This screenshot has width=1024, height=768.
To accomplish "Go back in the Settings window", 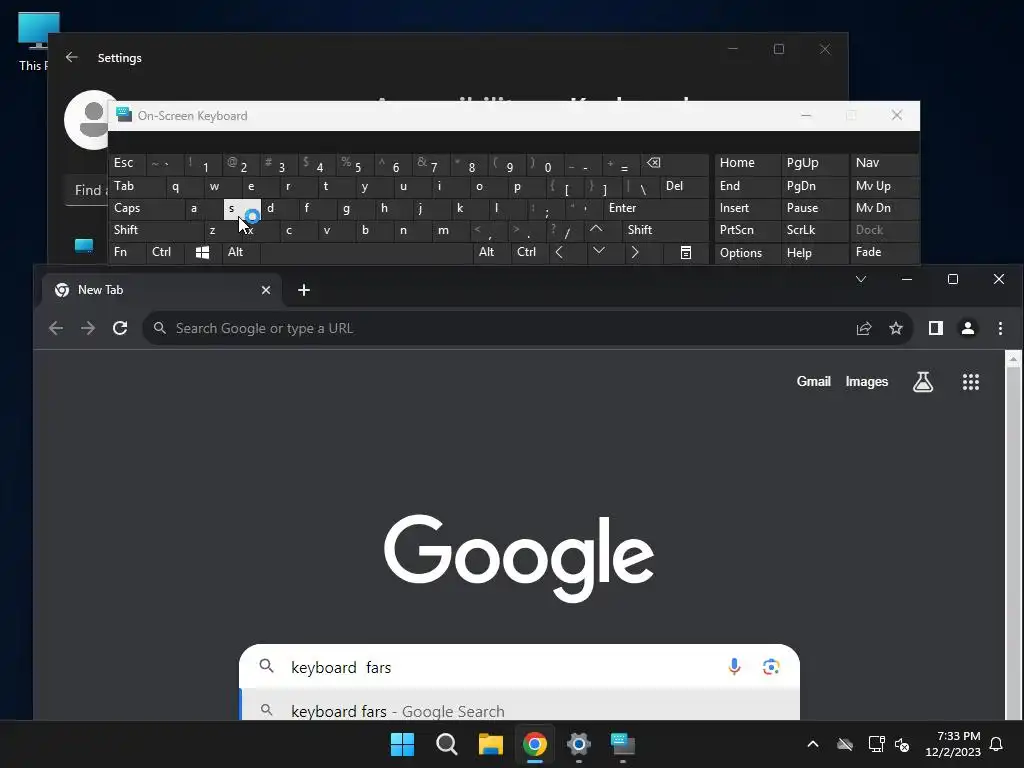I will click(72, 57).
